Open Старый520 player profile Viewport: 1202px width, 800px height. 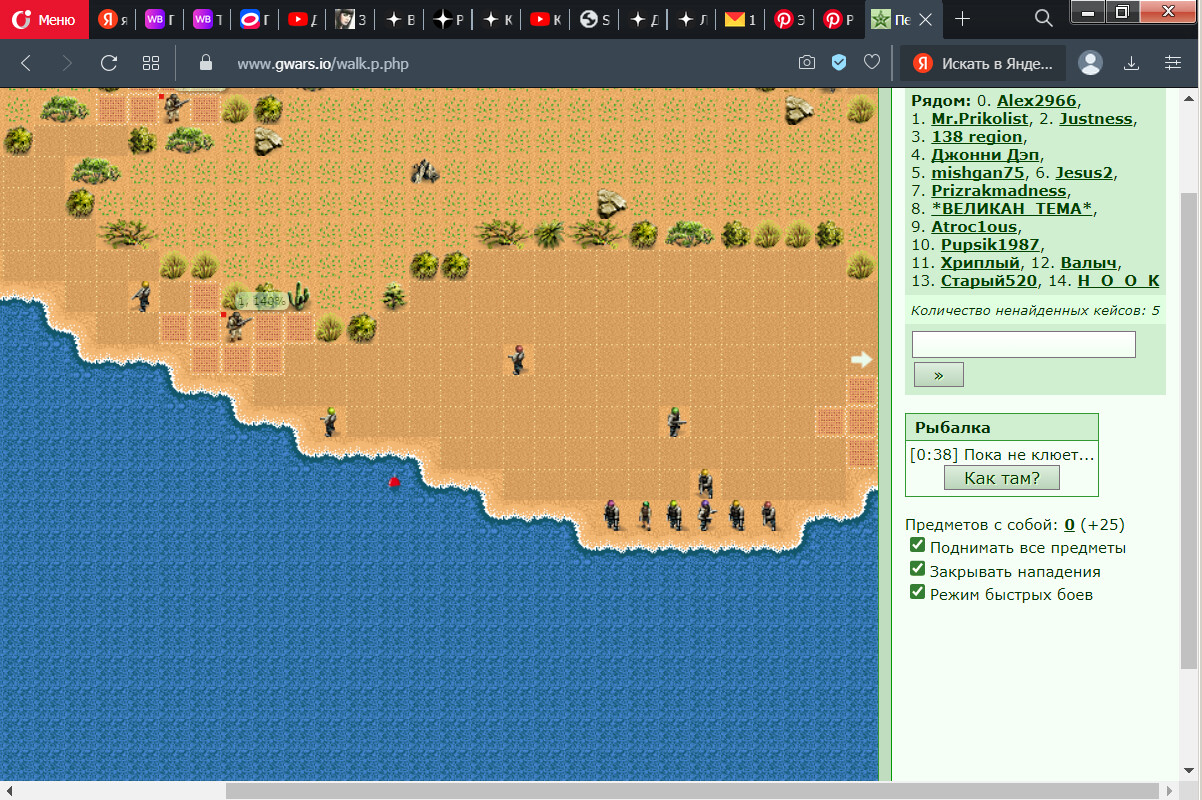click(989, 281)
